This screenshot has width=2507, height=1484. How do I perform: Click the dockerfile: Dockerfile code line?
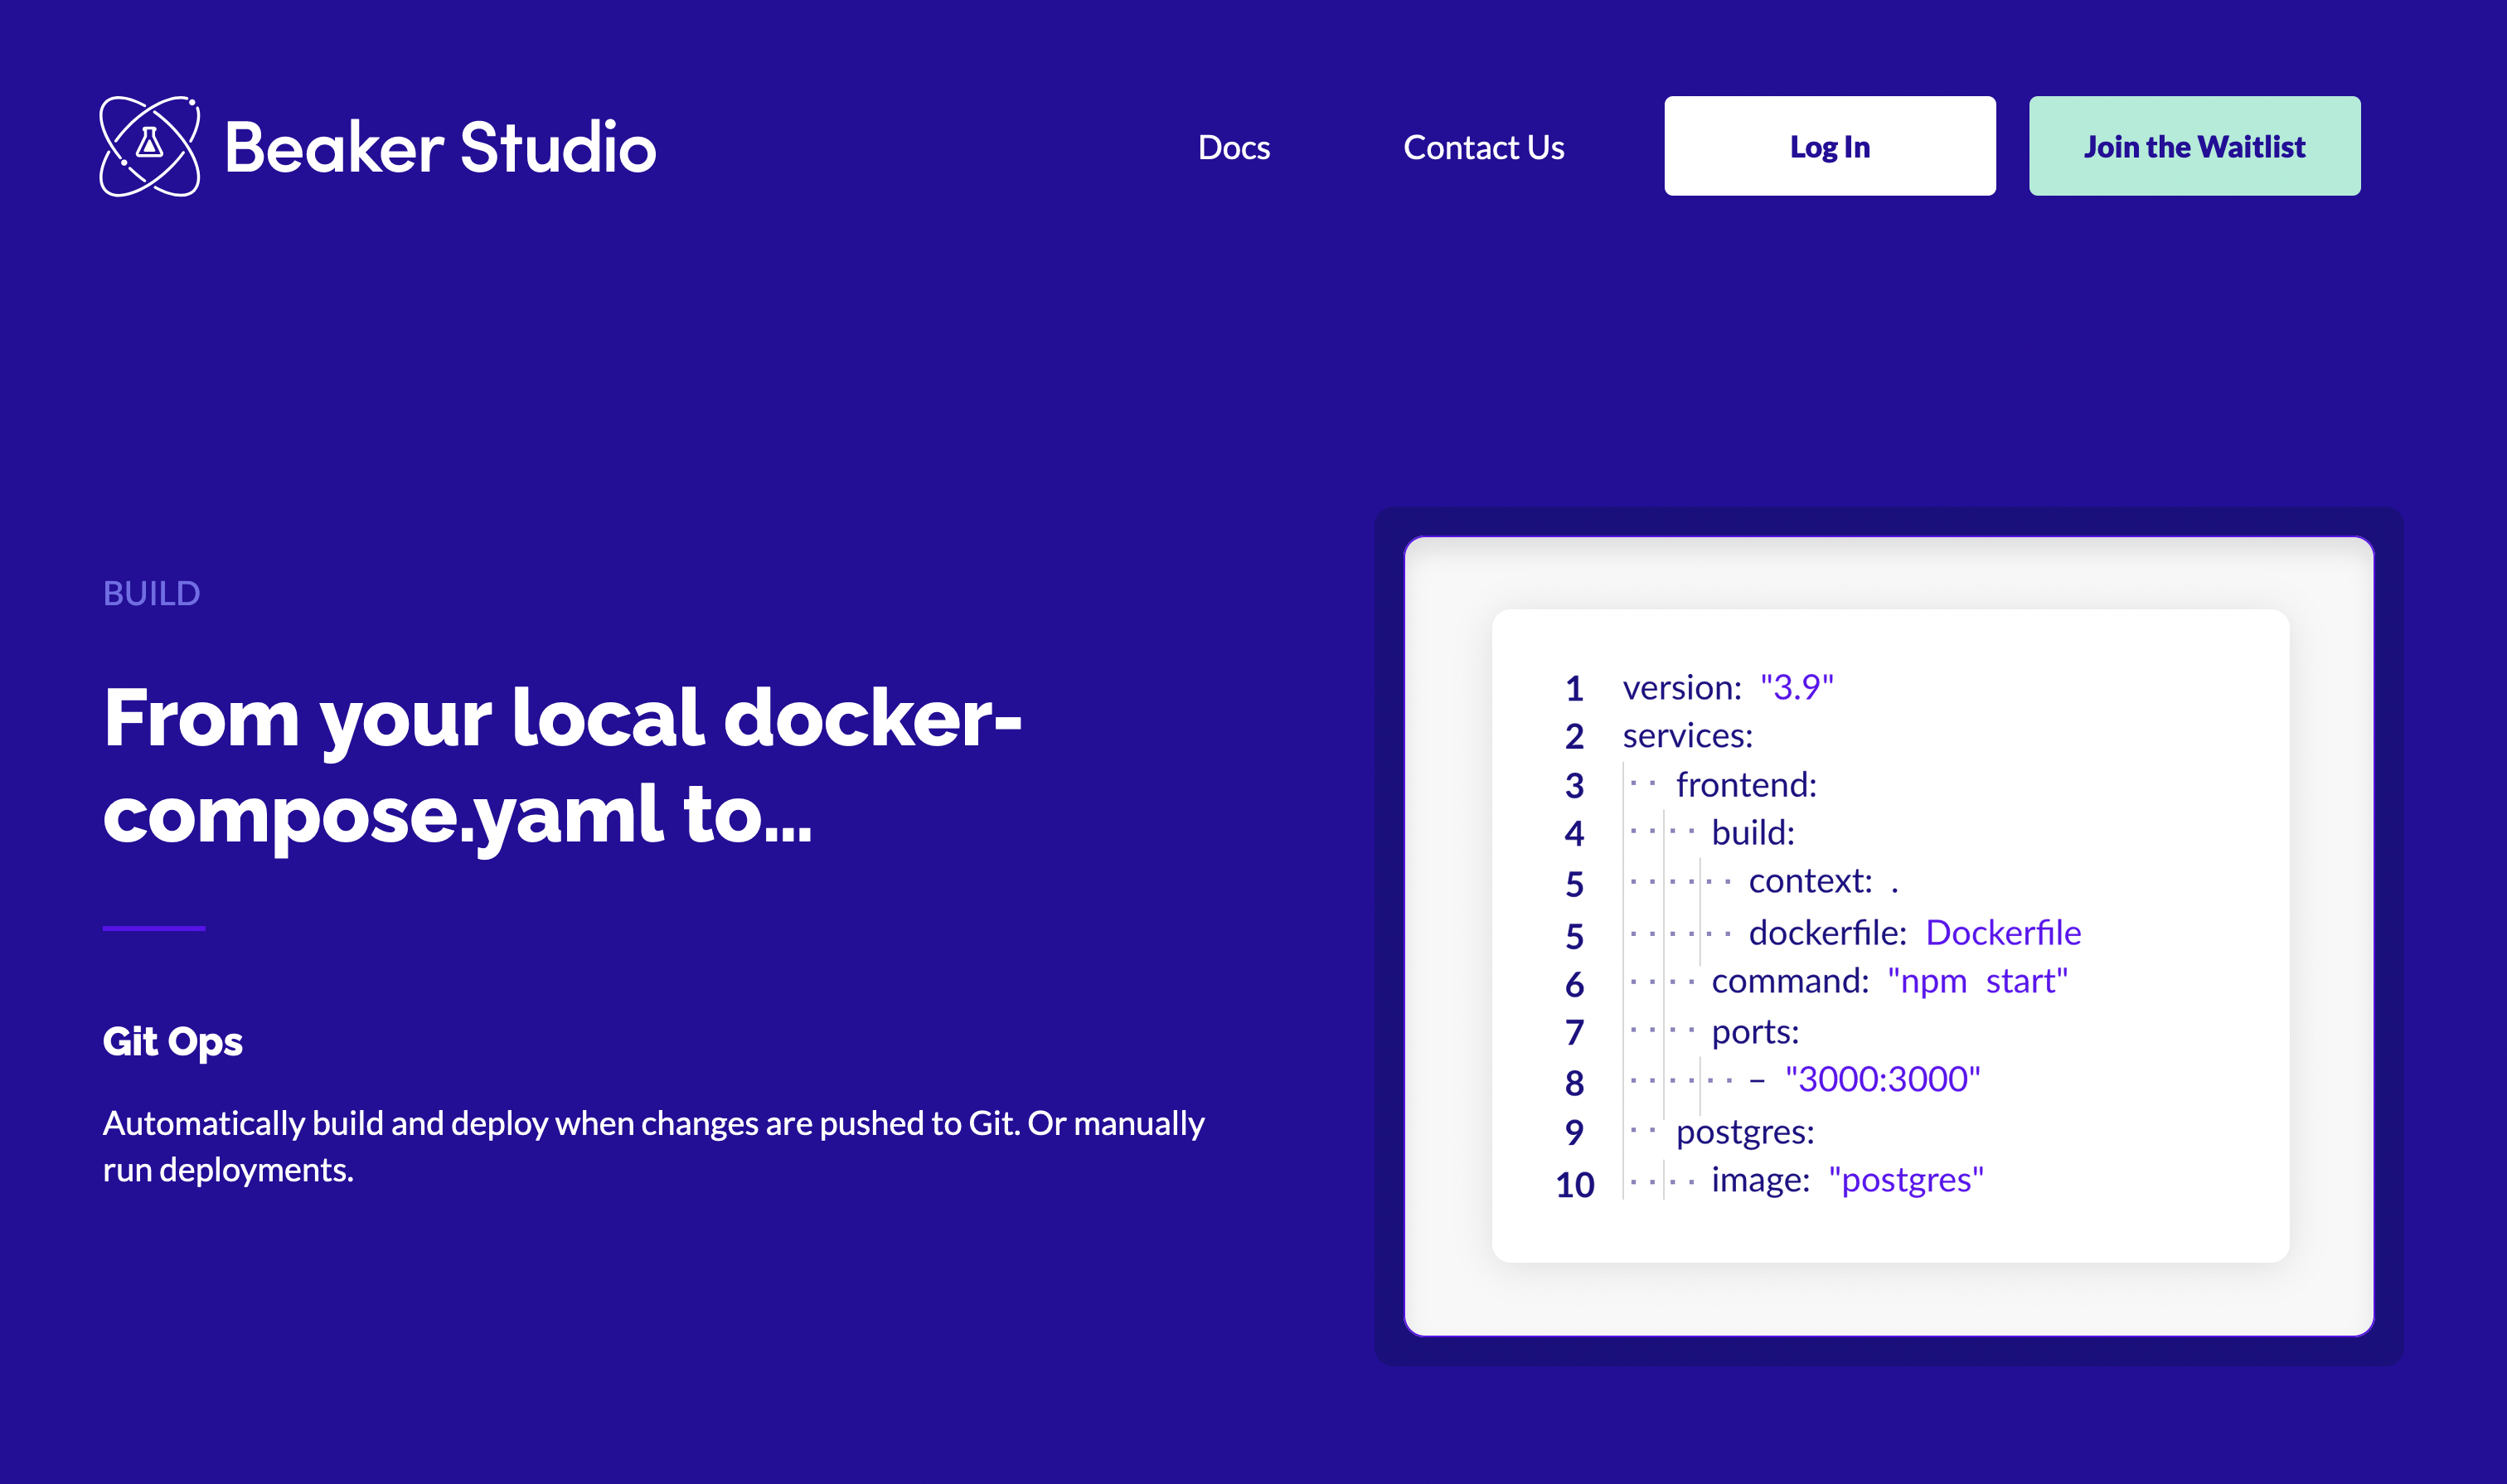pos(1914,933)
